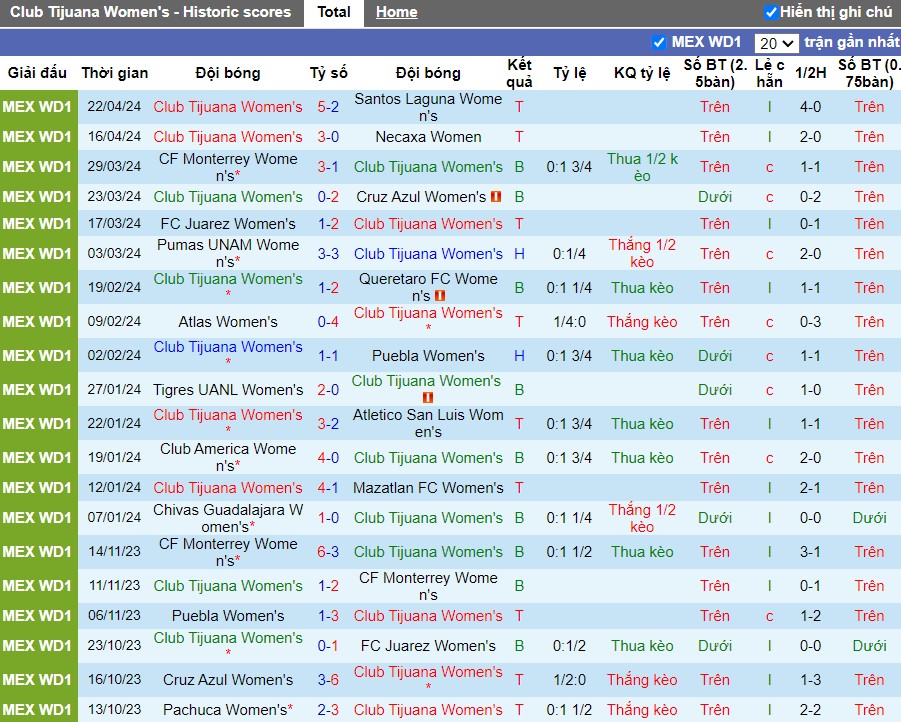The height and width of the screenshot is (722, 901).
Task: Click the 1-3 score on 06/11/23
Action: click(328, 616)
